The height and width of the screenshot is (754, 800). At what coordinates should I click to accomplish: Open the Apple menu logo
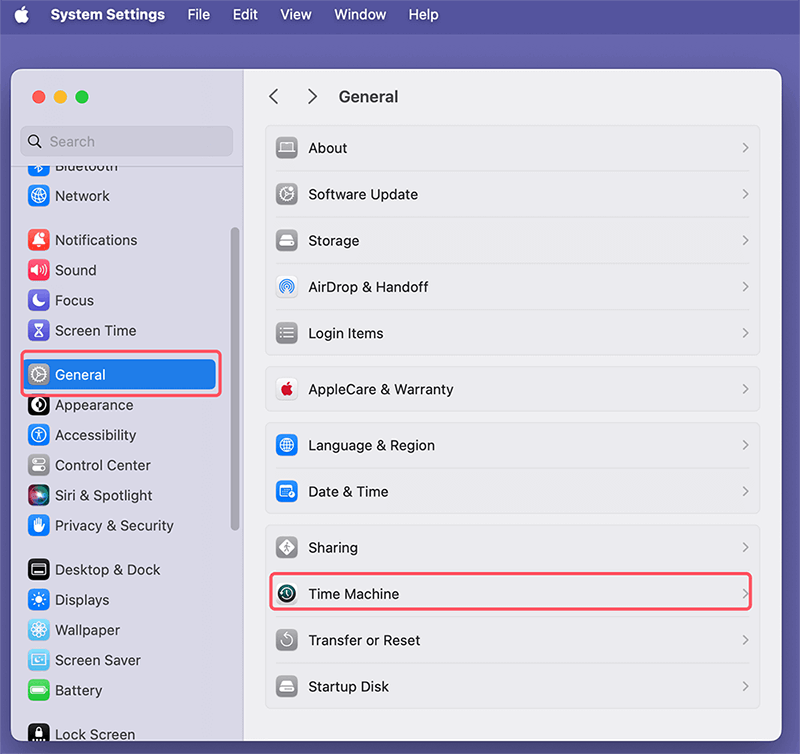click(21, 15)
